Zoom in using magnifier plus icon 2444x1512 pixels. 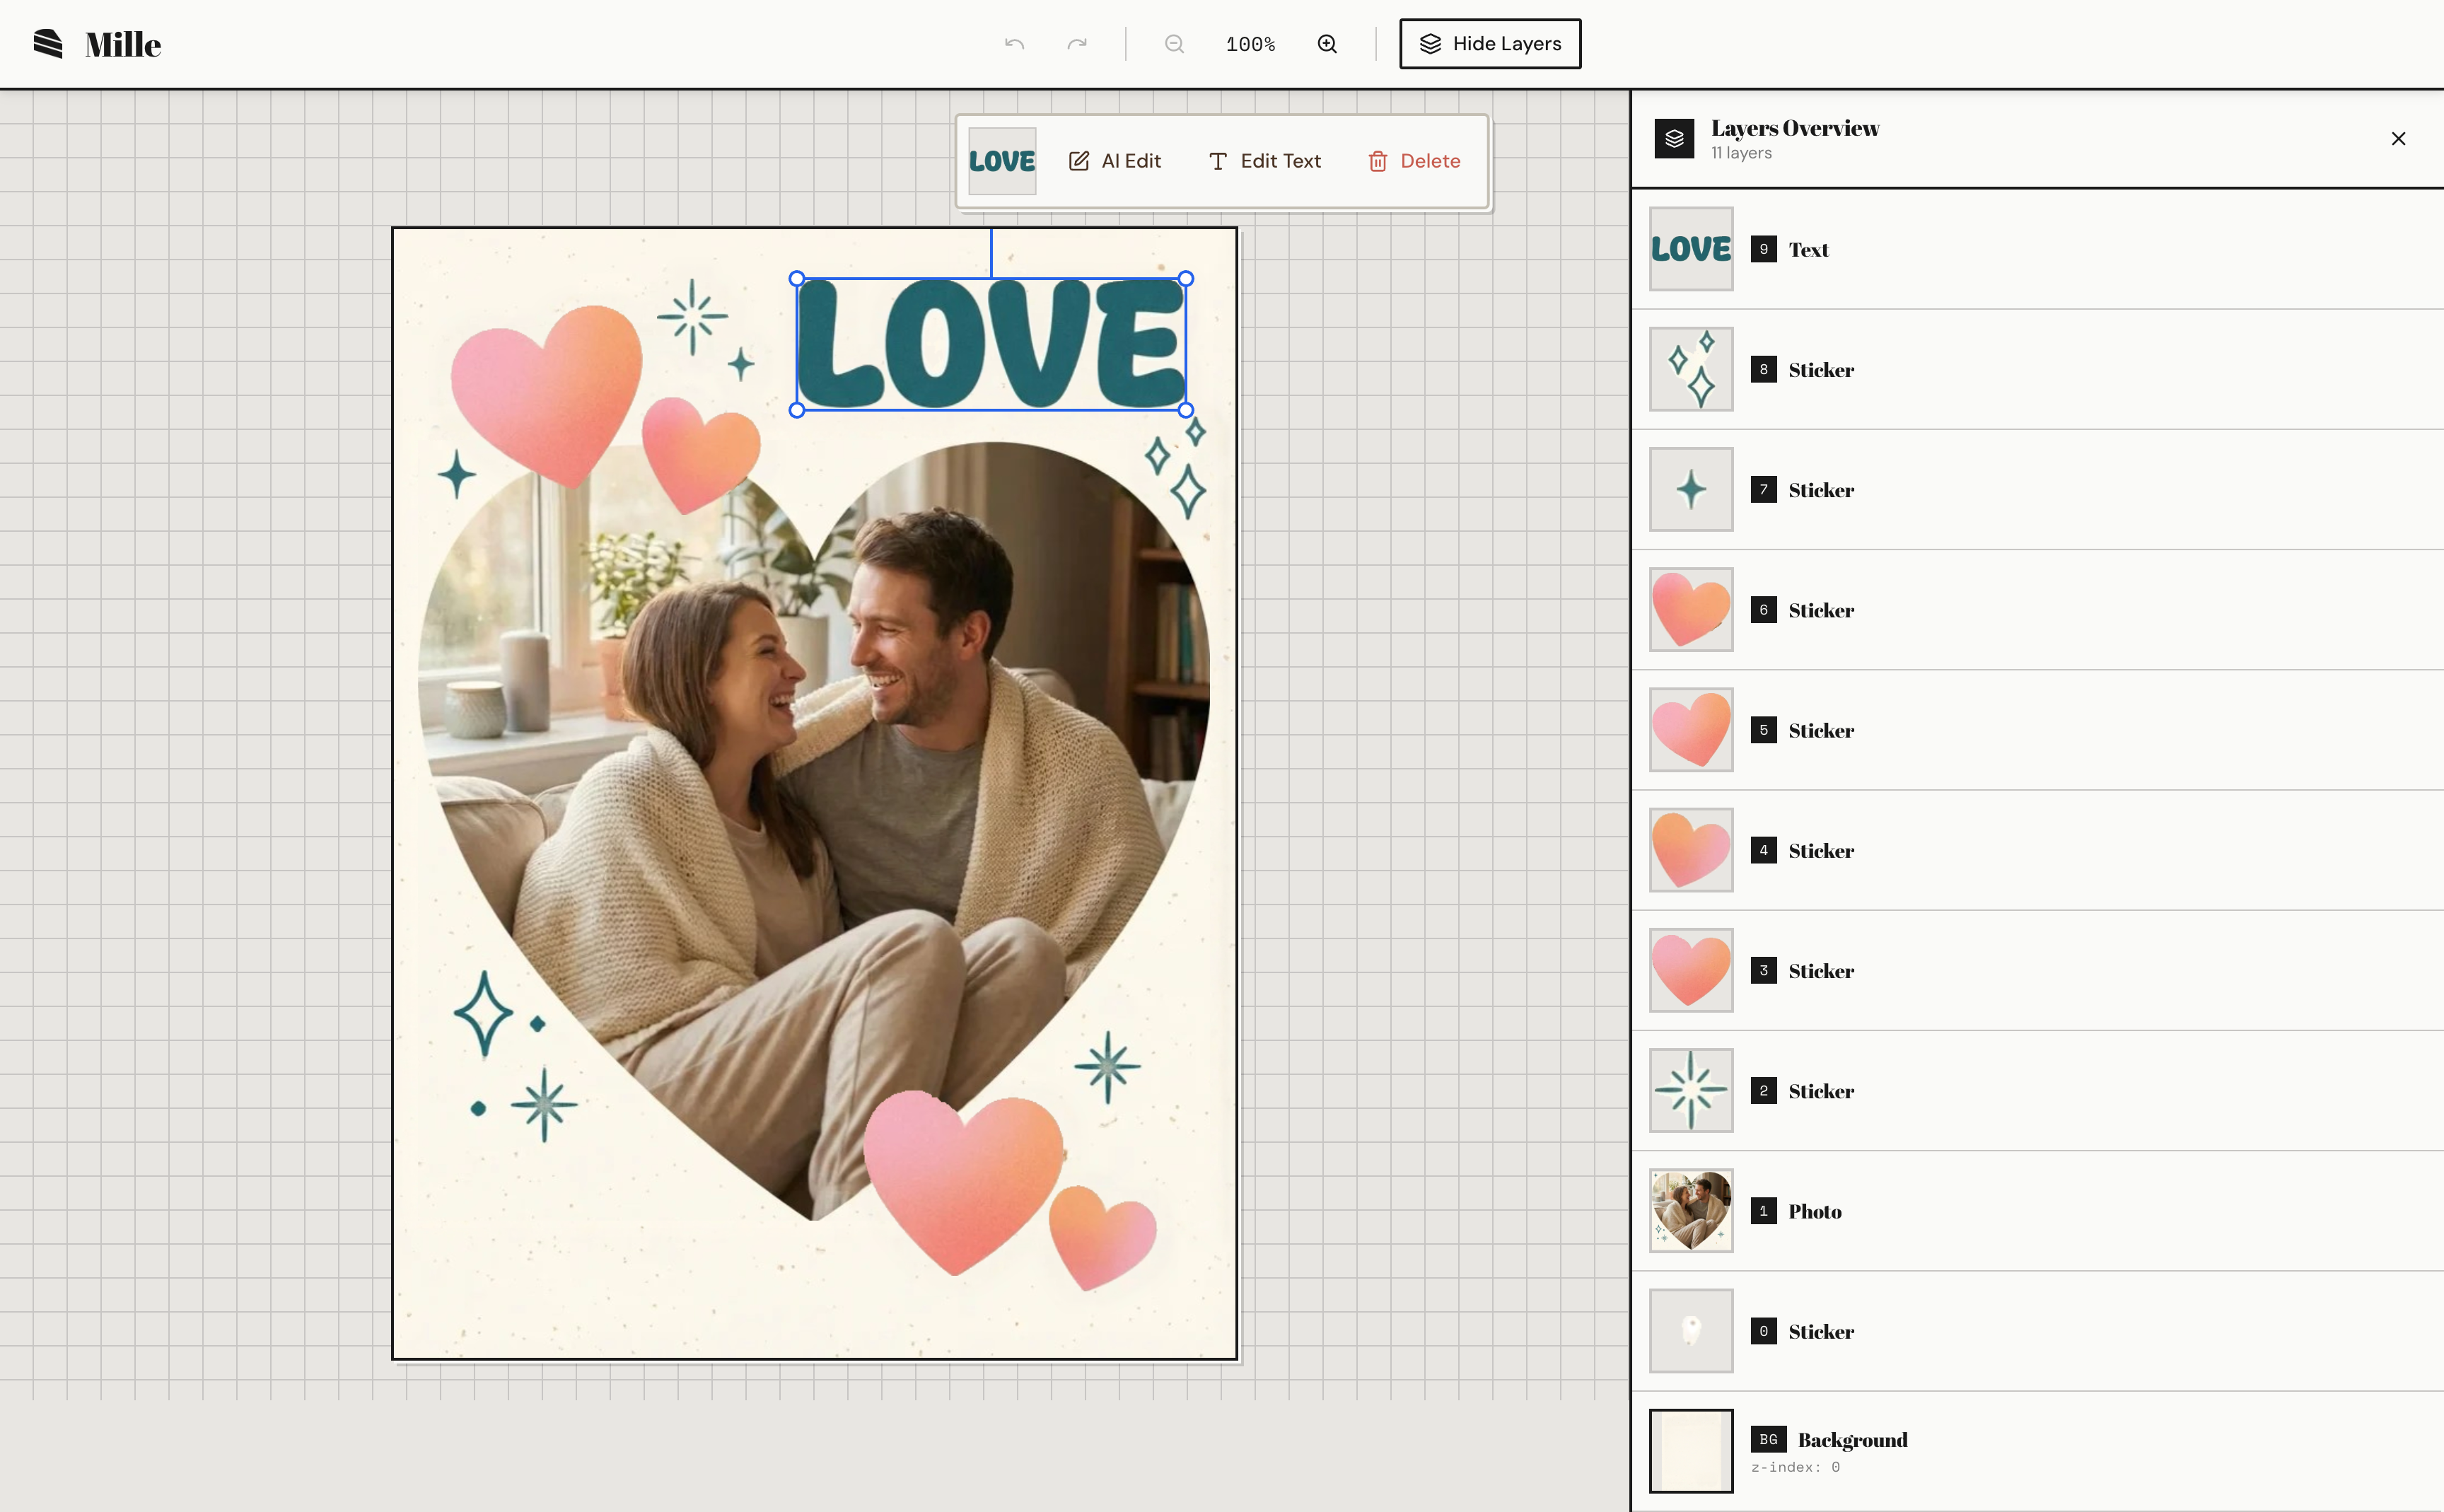click(1327, 44)
